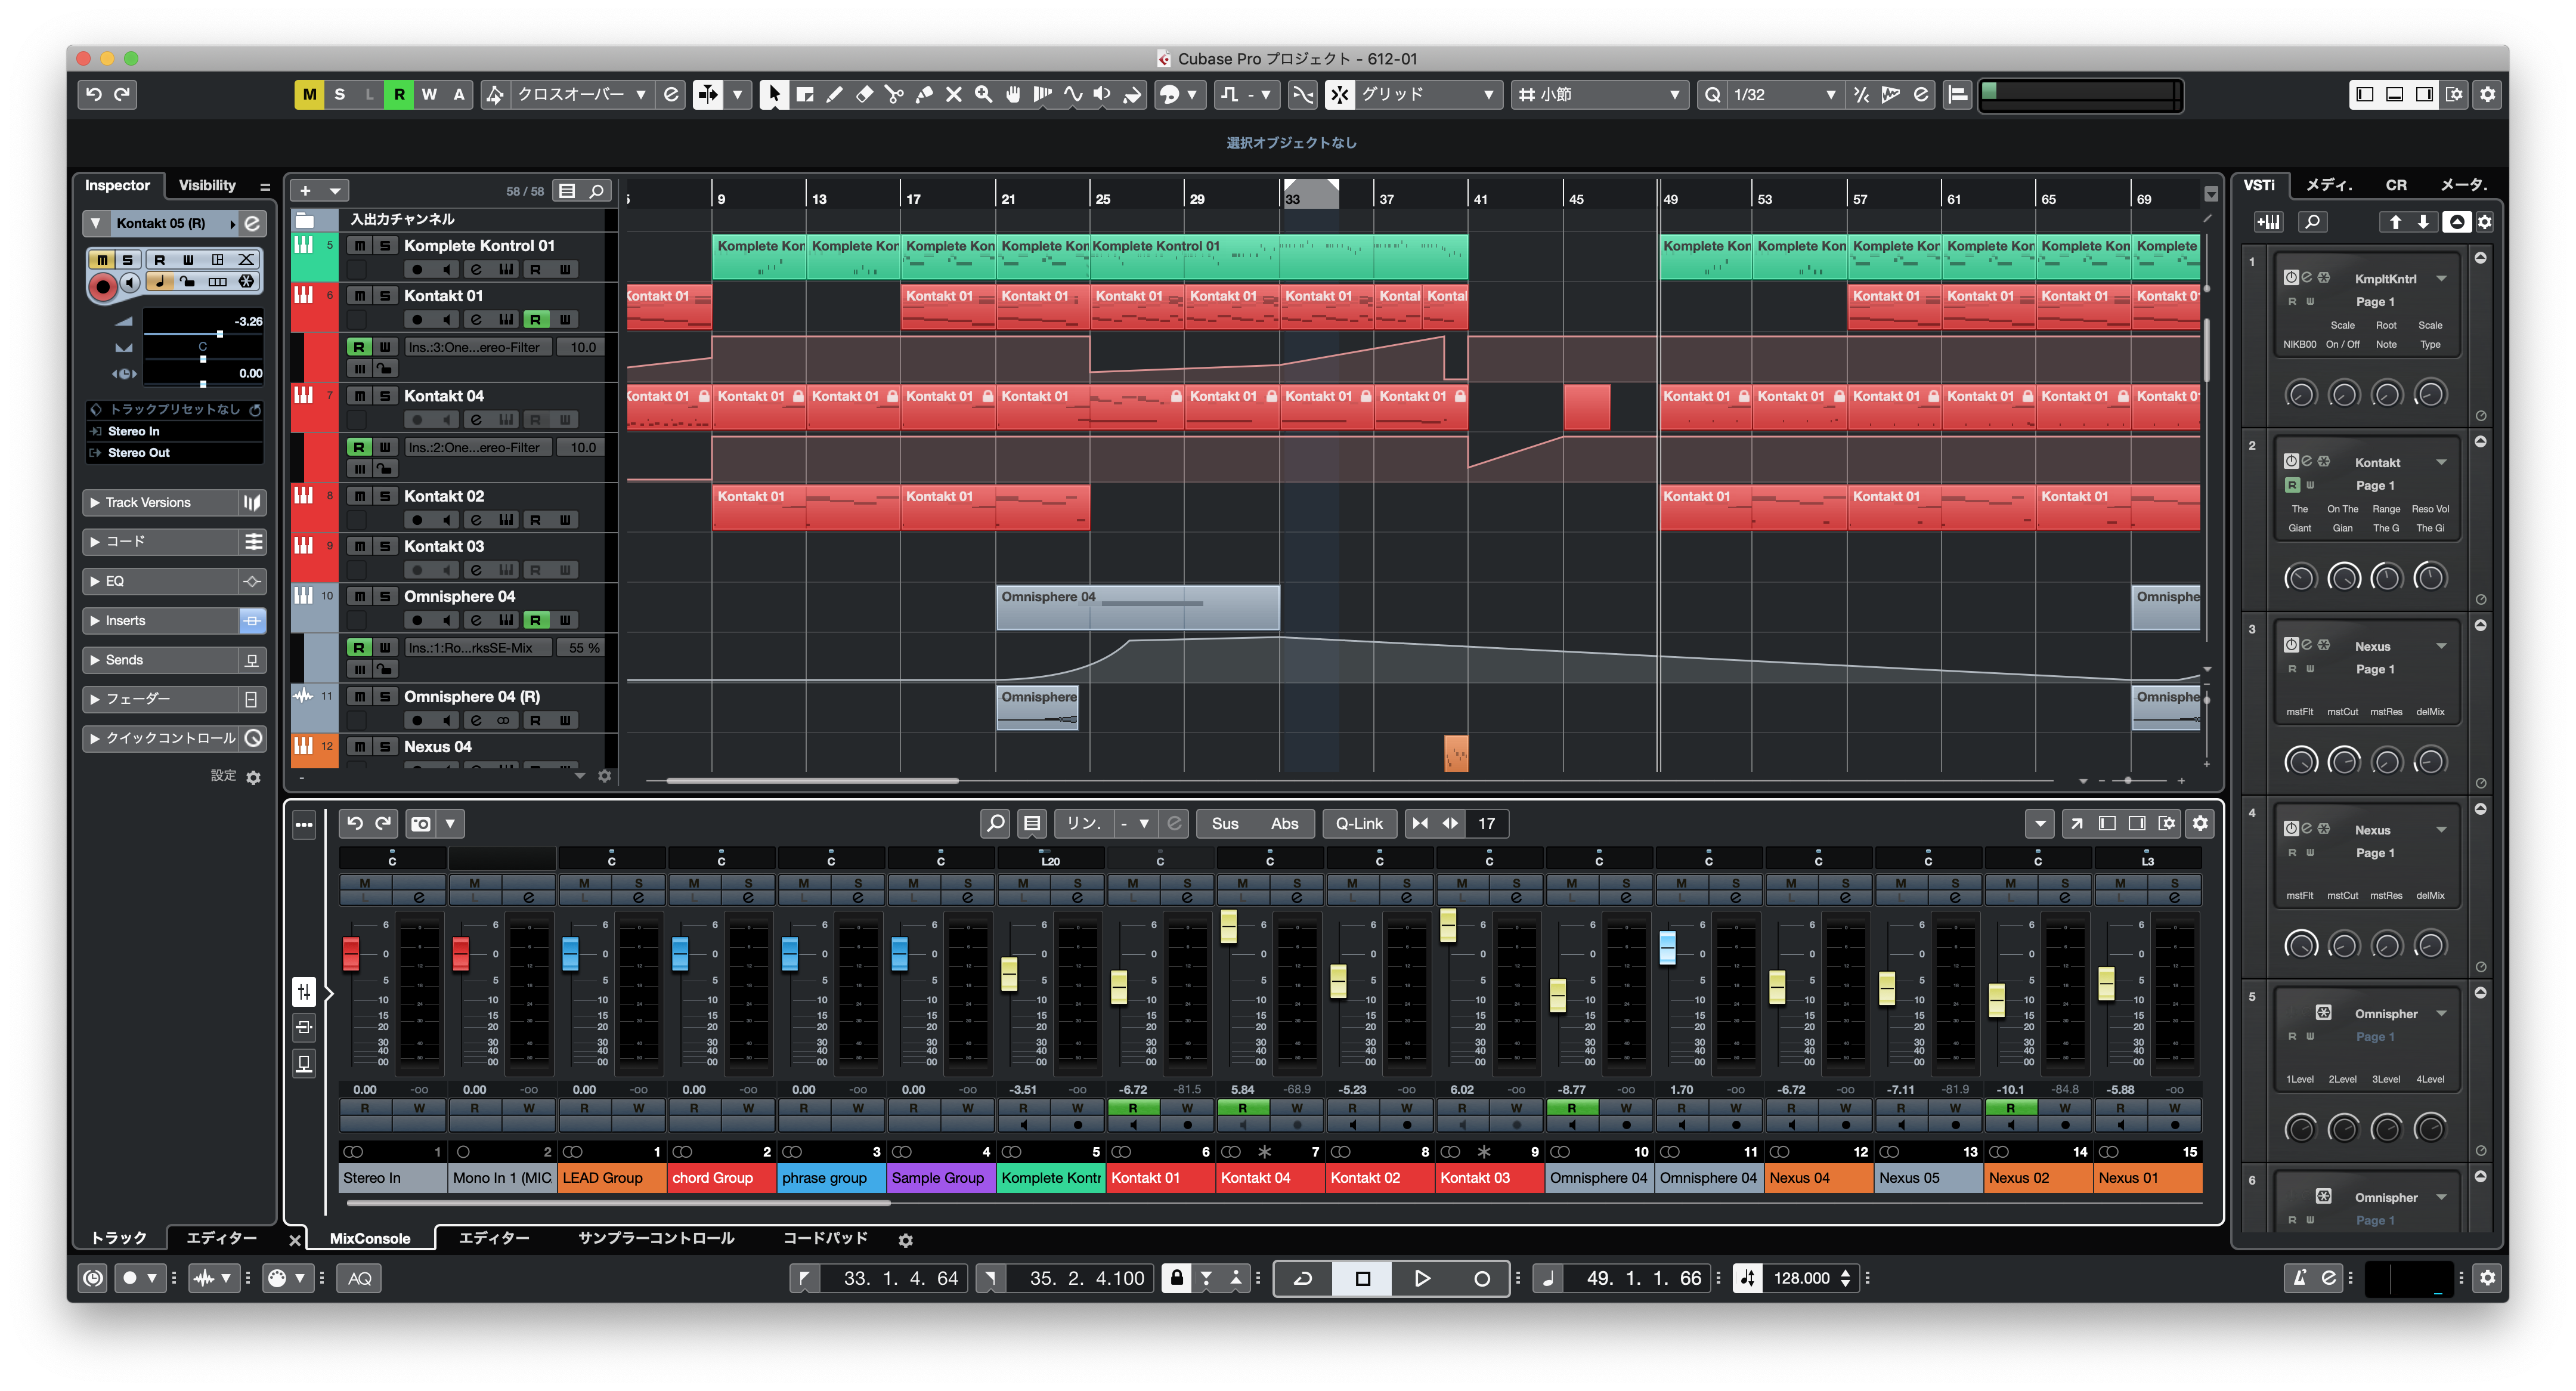Open the chord pads tab
The height and width of the screenshot is (1391, 2576).
coord(825,1238)
